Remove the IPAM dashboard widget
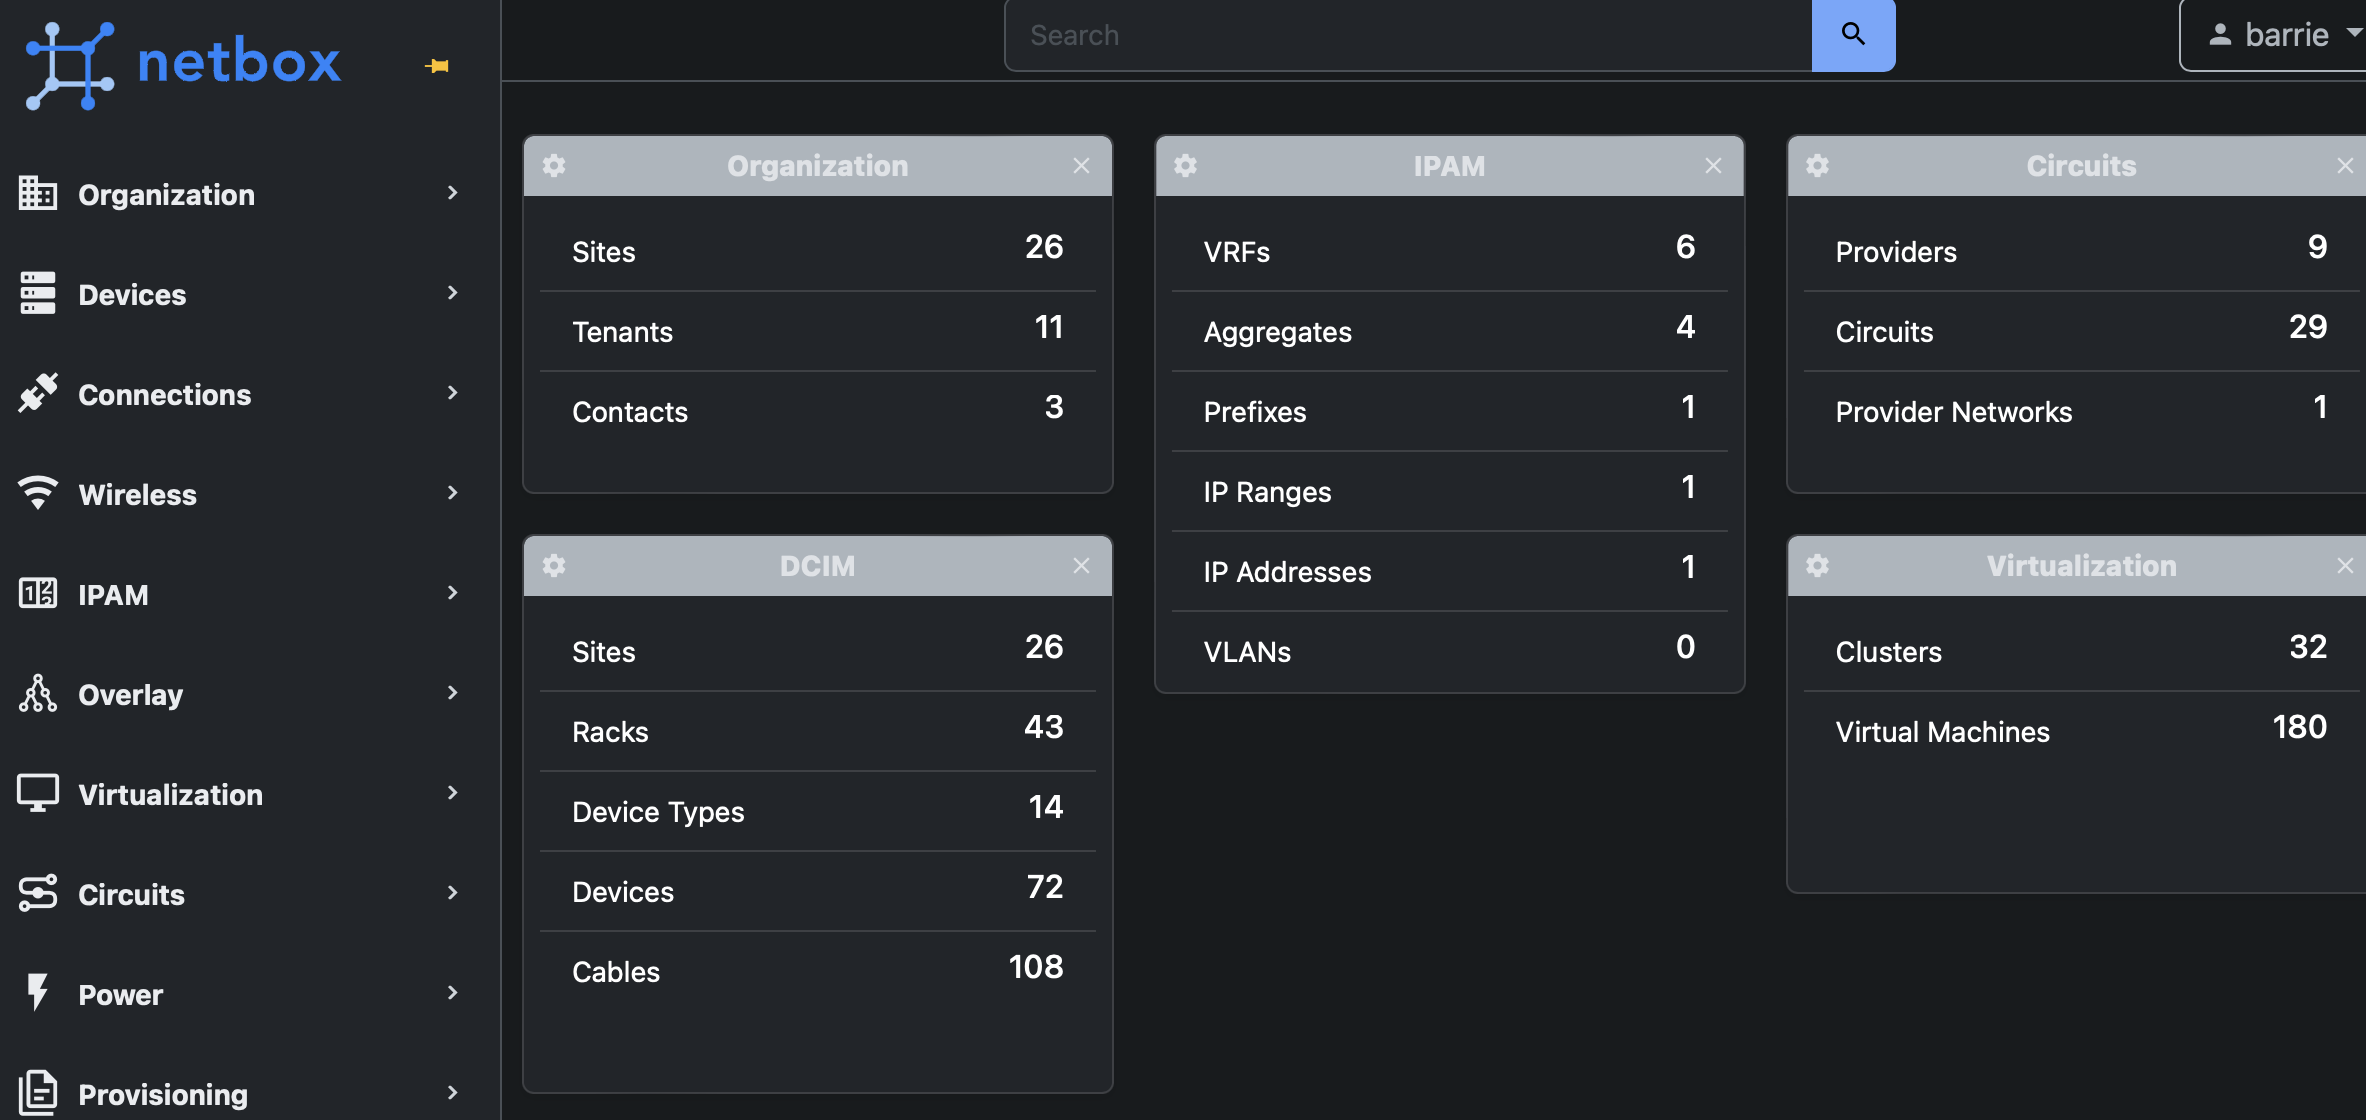Viewport: 2366px width, 1120px height. pyautogui.click(x=1713, y=166)
